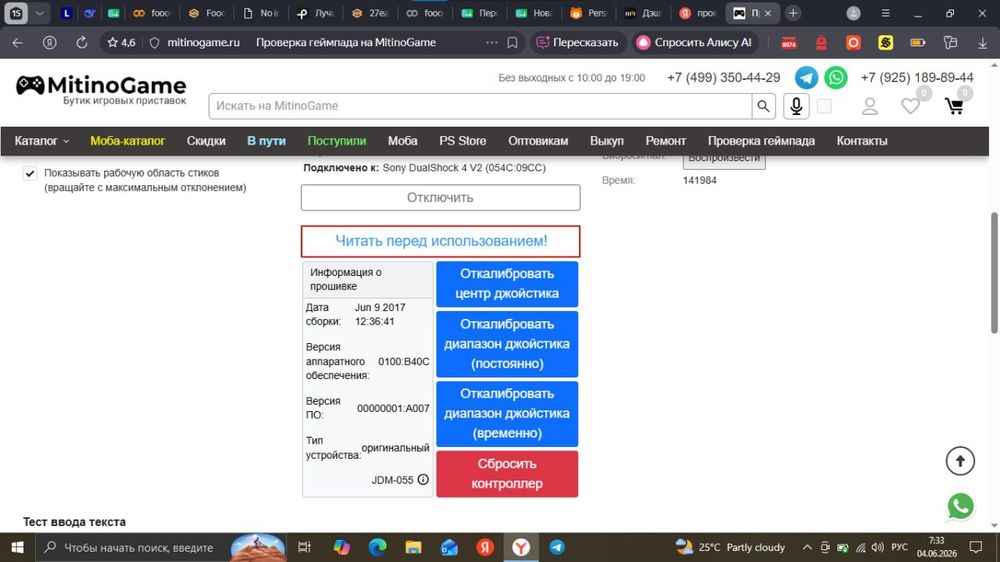1000x562 pixels.
Task: Reload the page with the refresh icon
Action: [x=82, y=43]
